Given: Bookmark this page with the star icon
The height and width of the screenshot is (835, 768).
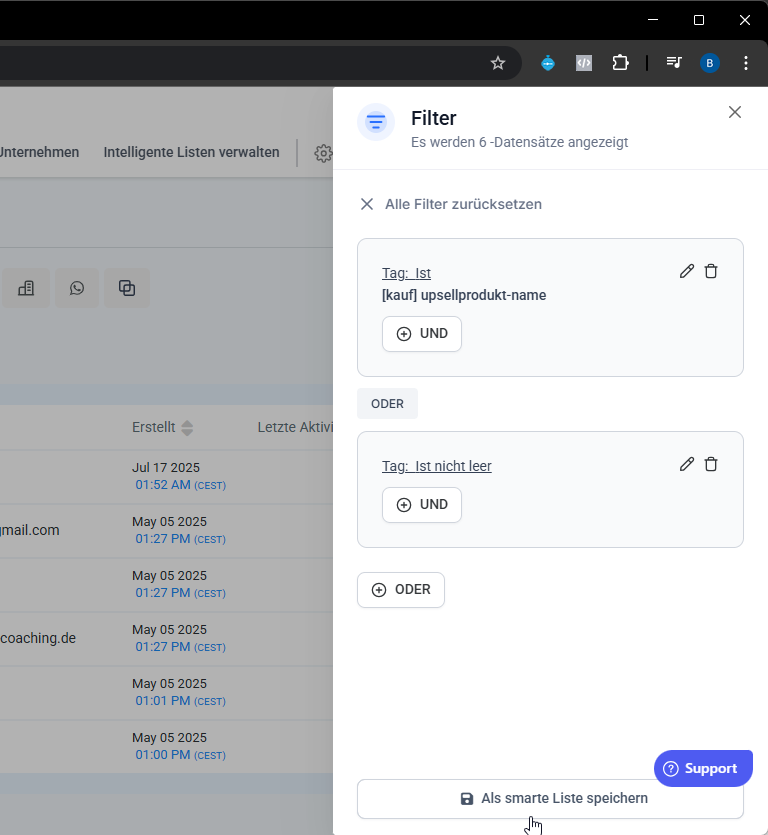Looking at the screenshot, I should (497, 63).
